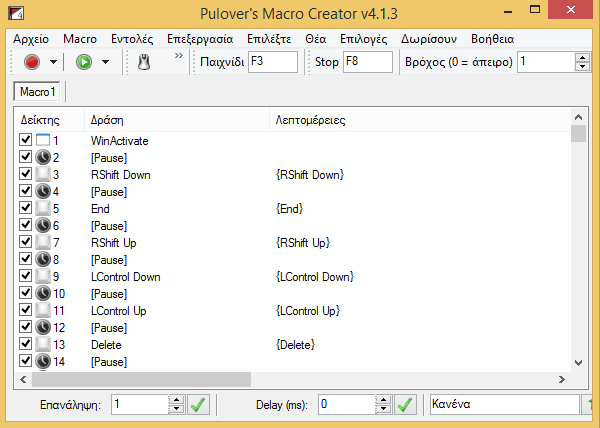Open the Βοήθεια menu

[492, 39]
